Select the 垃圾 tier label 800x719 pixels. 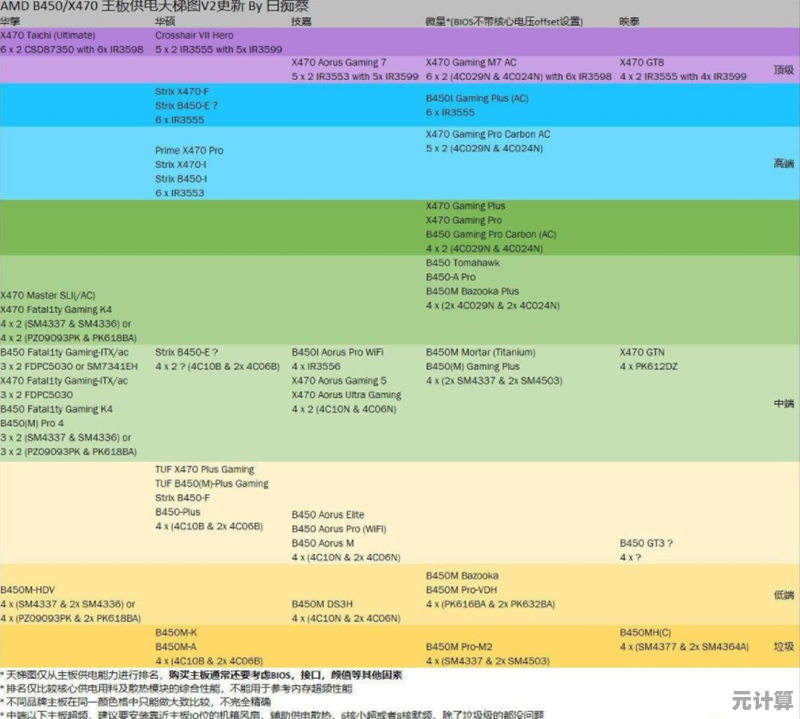(x=784, y=647)
